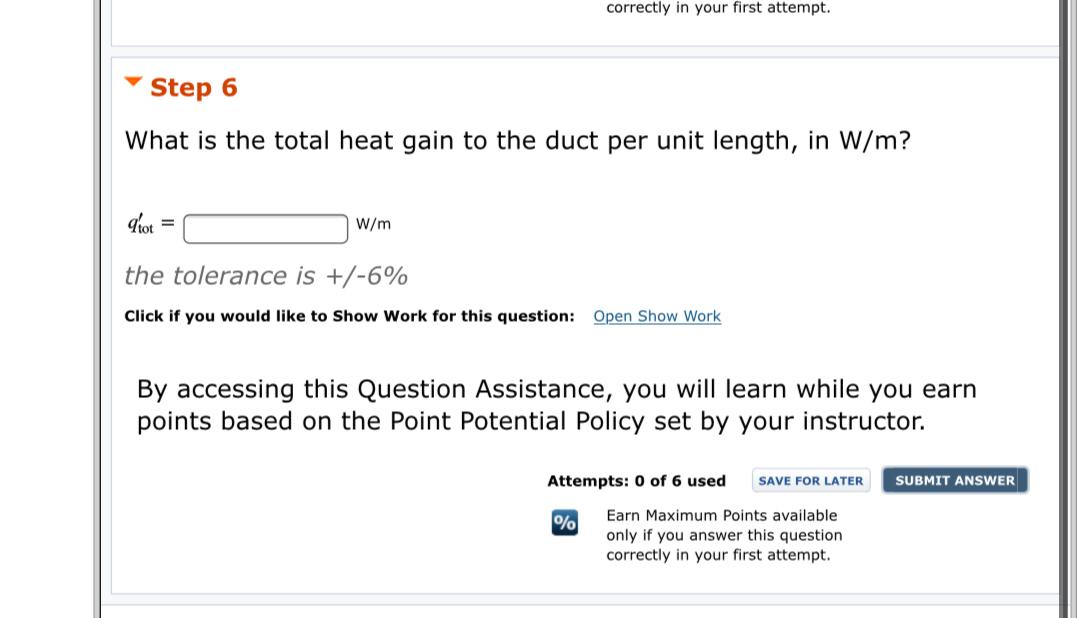Click the q'tot symbol label
Screen dimensions: 1077x618
140,222
